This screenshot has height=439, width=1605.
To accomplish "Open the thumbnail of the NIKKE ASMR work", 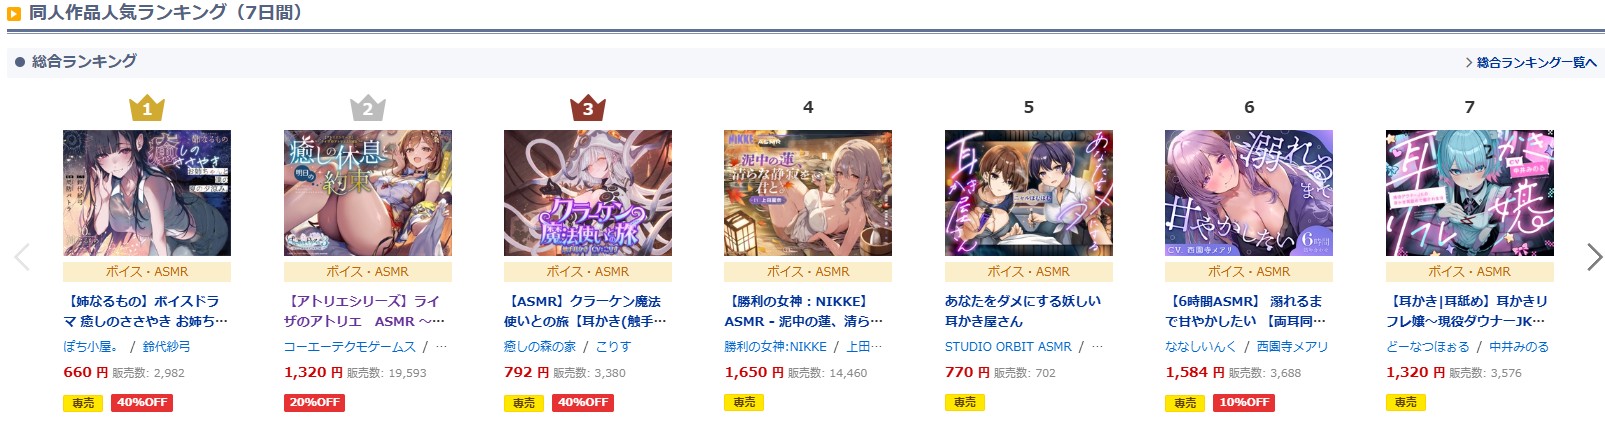I will tap(808, 193).
